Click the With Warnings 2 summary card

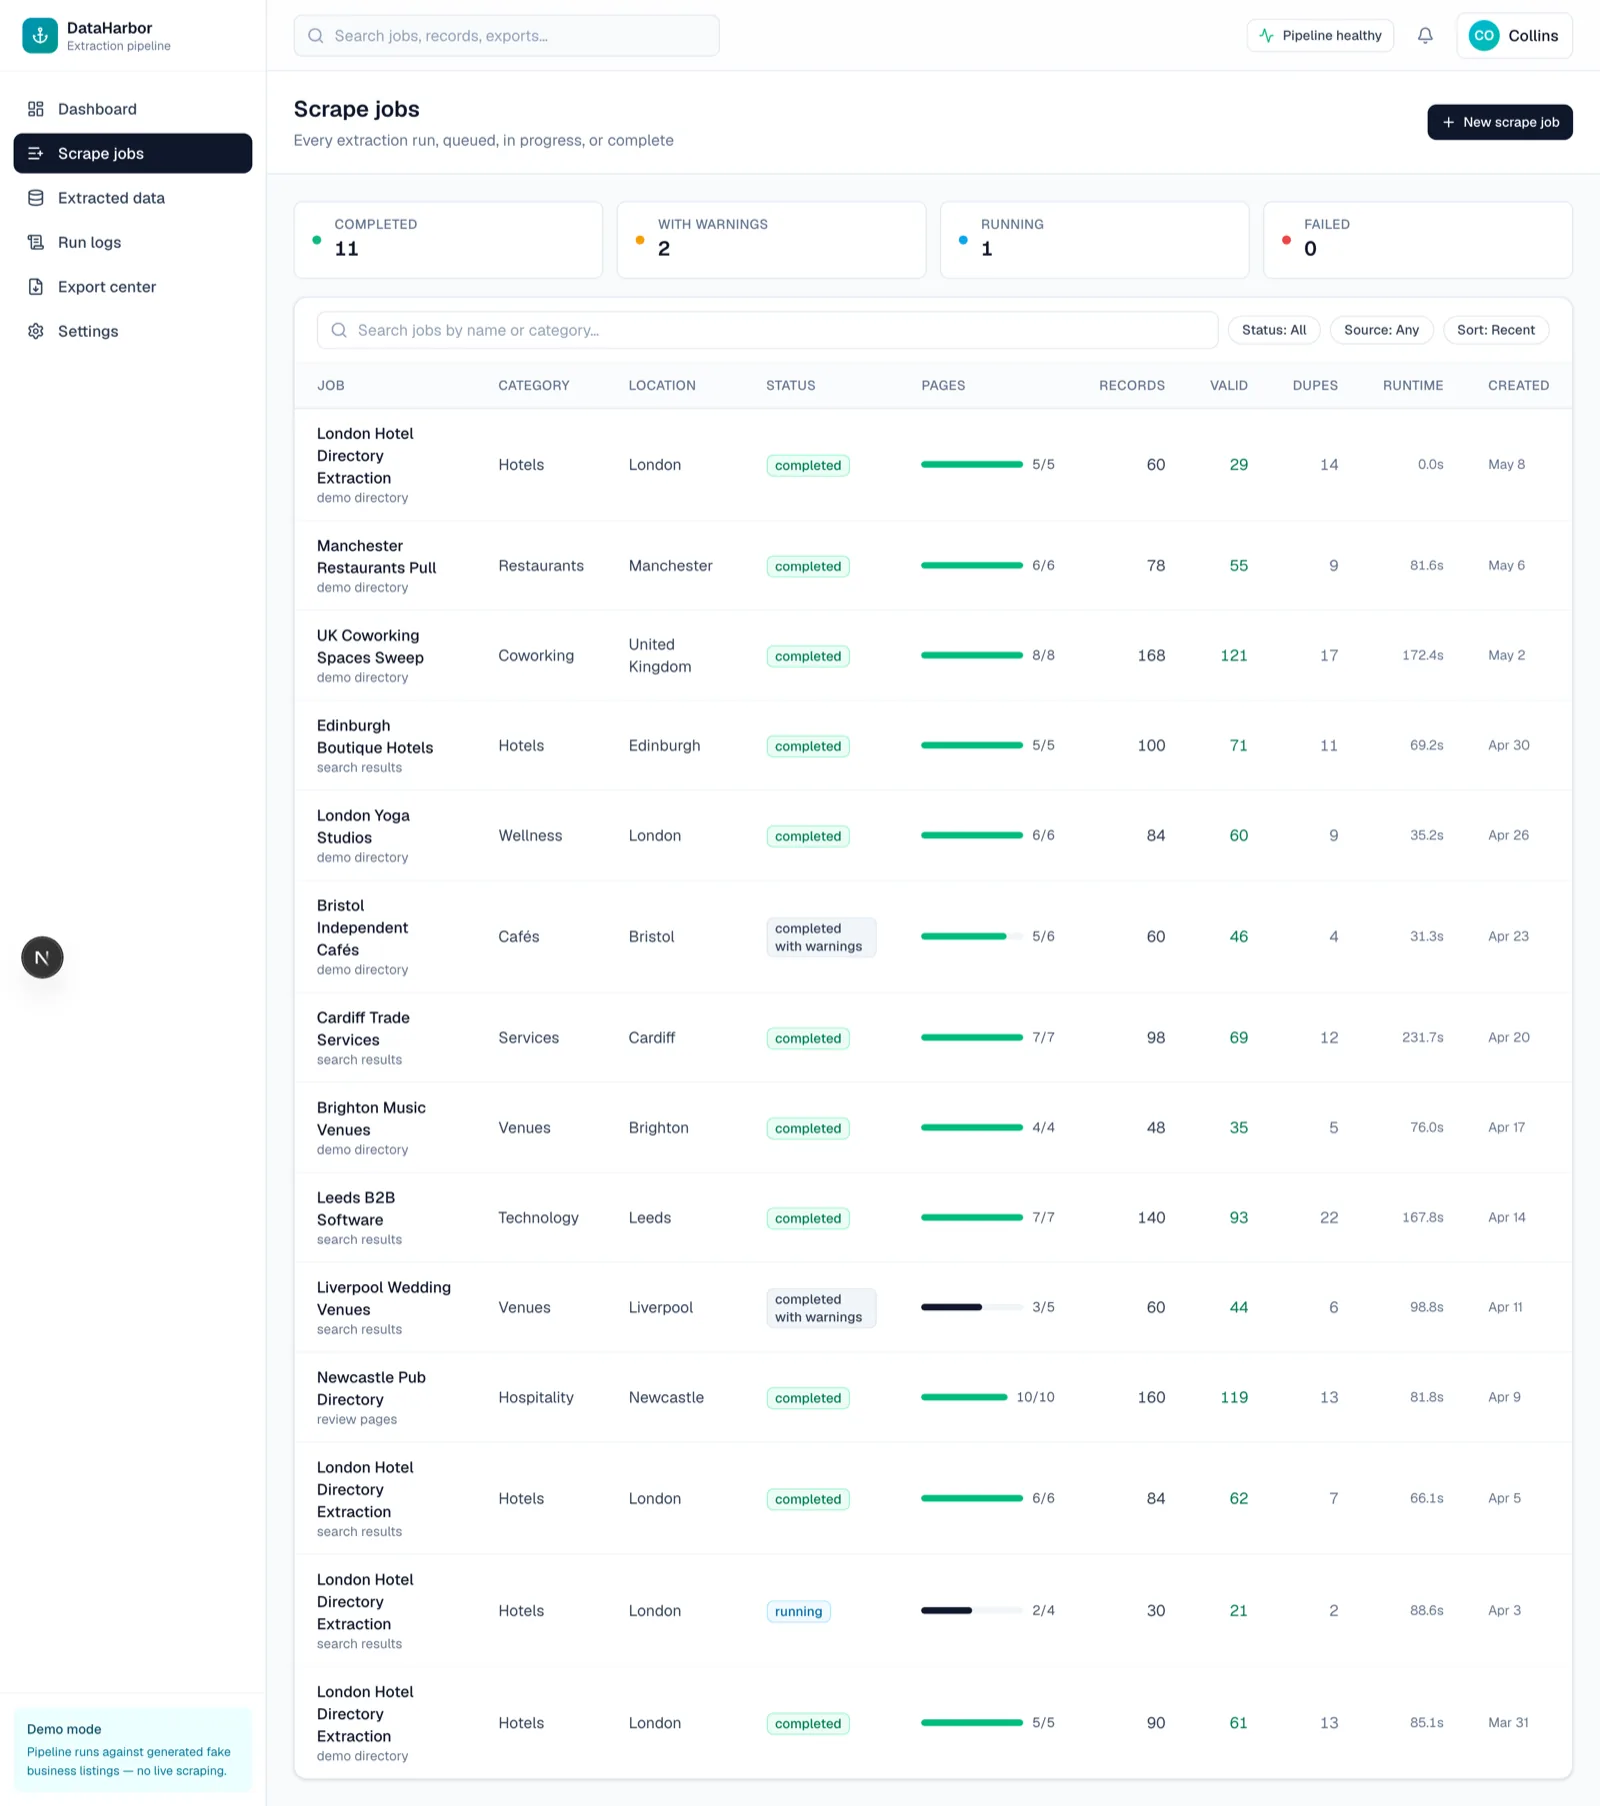pos(771,240)
